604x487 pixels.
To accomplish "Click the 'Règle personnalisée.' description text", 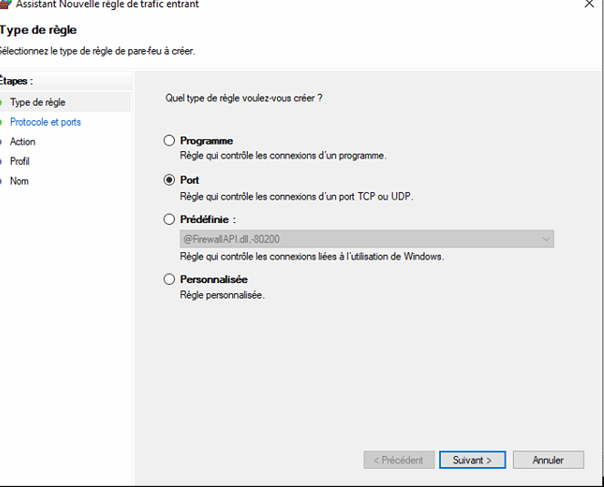I will tap(222, 296).
